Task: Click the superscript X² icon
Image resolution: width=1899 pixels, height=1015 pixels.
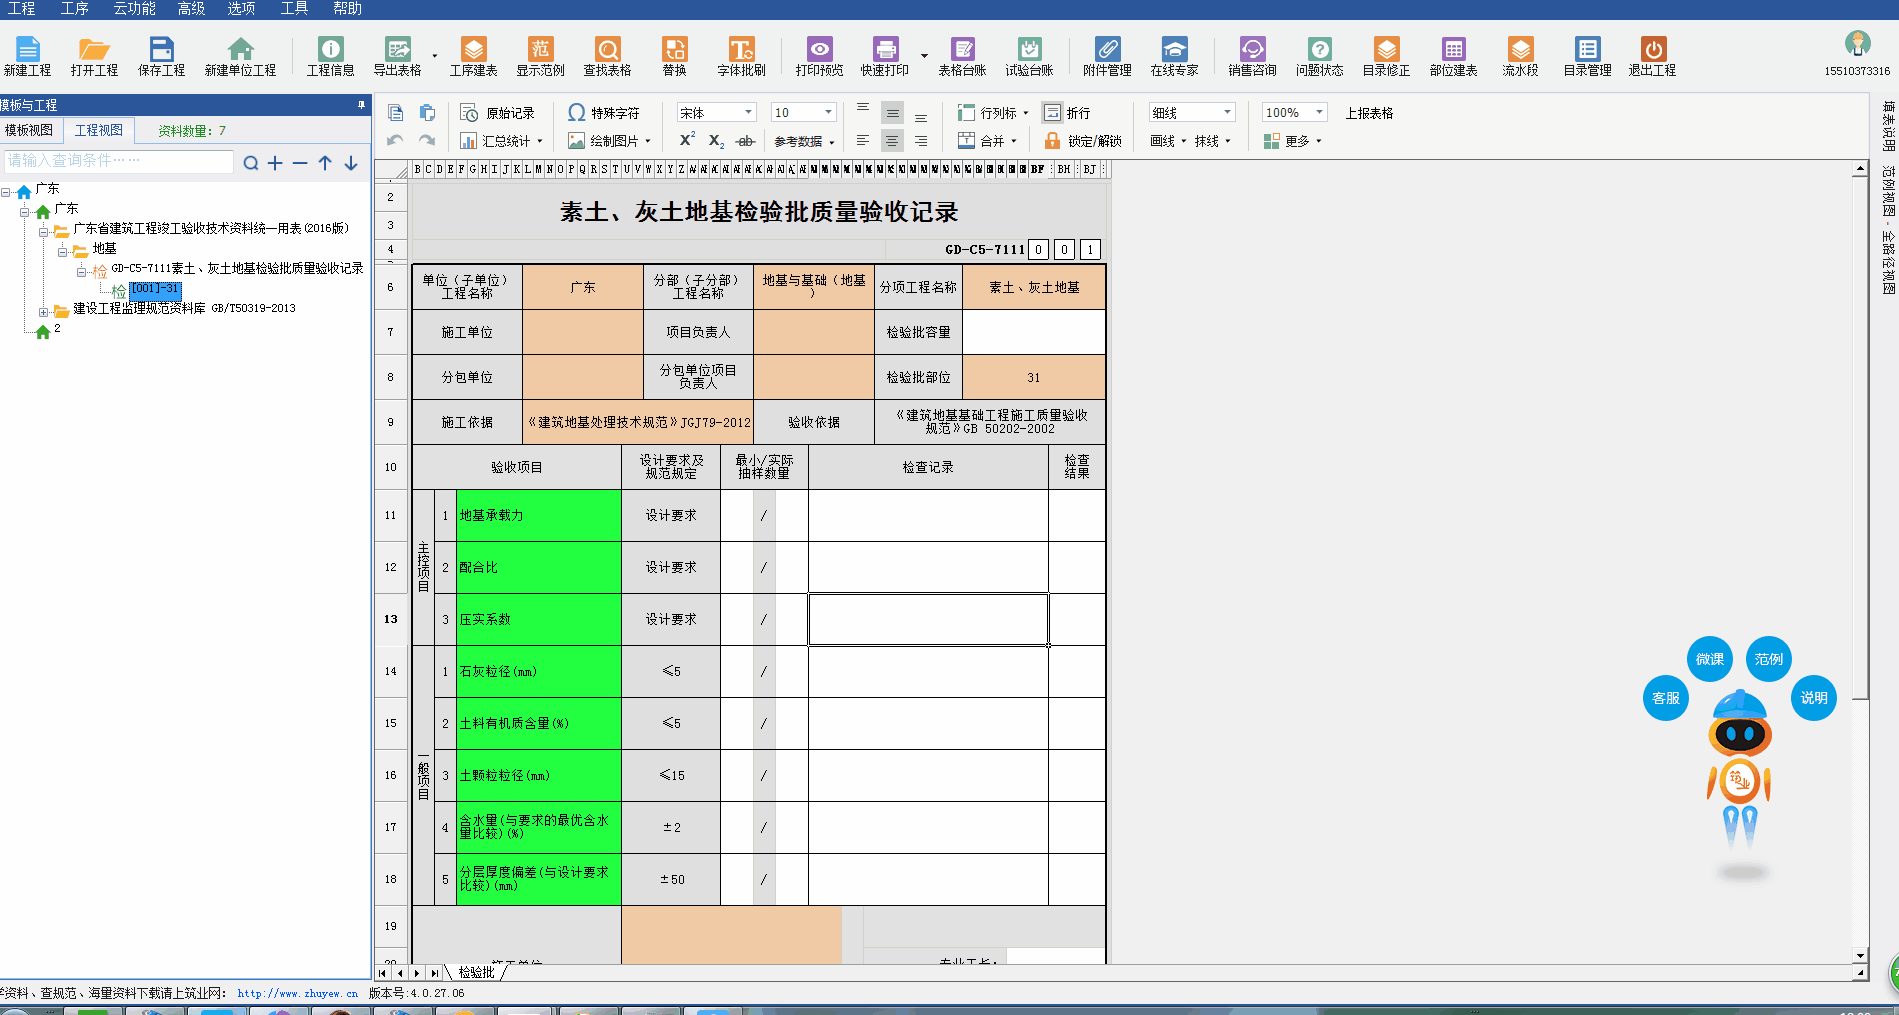Action: (x=687, y=140)
